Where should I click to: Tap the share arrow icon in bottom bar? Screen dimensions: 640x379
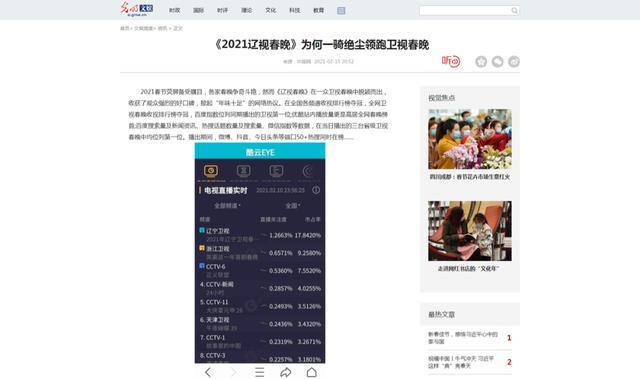(286, 372)
